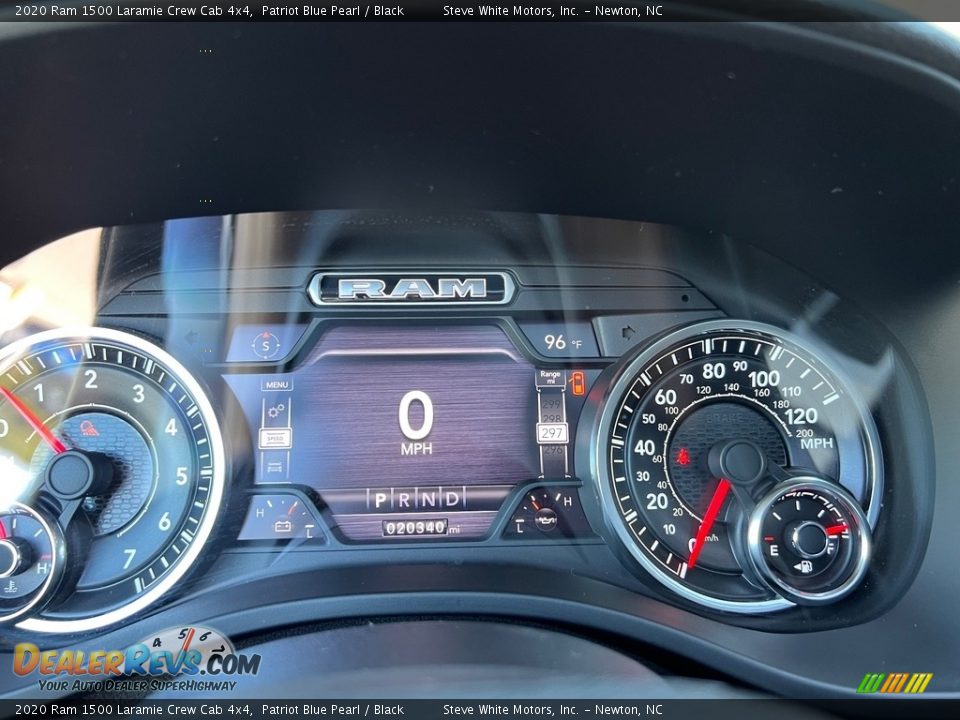Tap the 4 mark on the tachometer
Viewport: 960px width, 720px height.
(x=171, y=427)
